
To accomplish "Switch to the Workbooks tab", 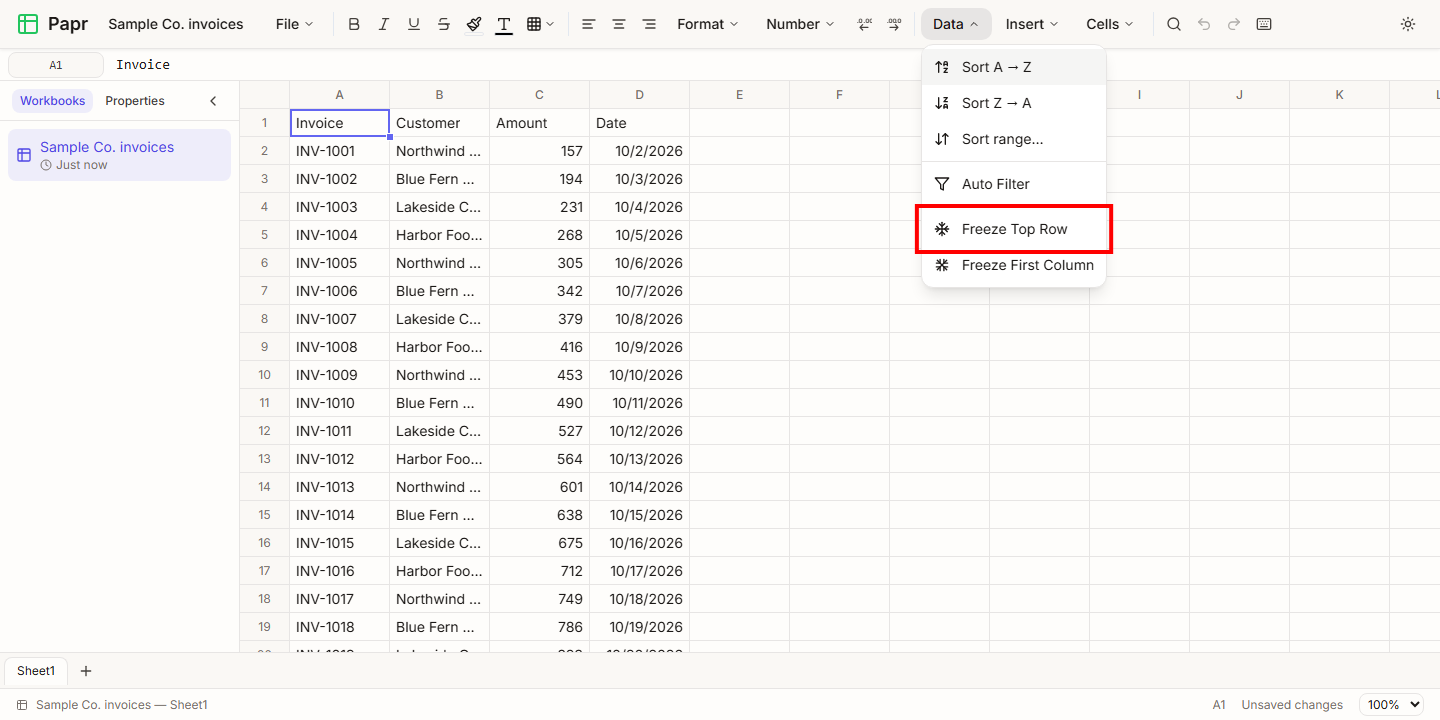I will (x=53, y=101).
